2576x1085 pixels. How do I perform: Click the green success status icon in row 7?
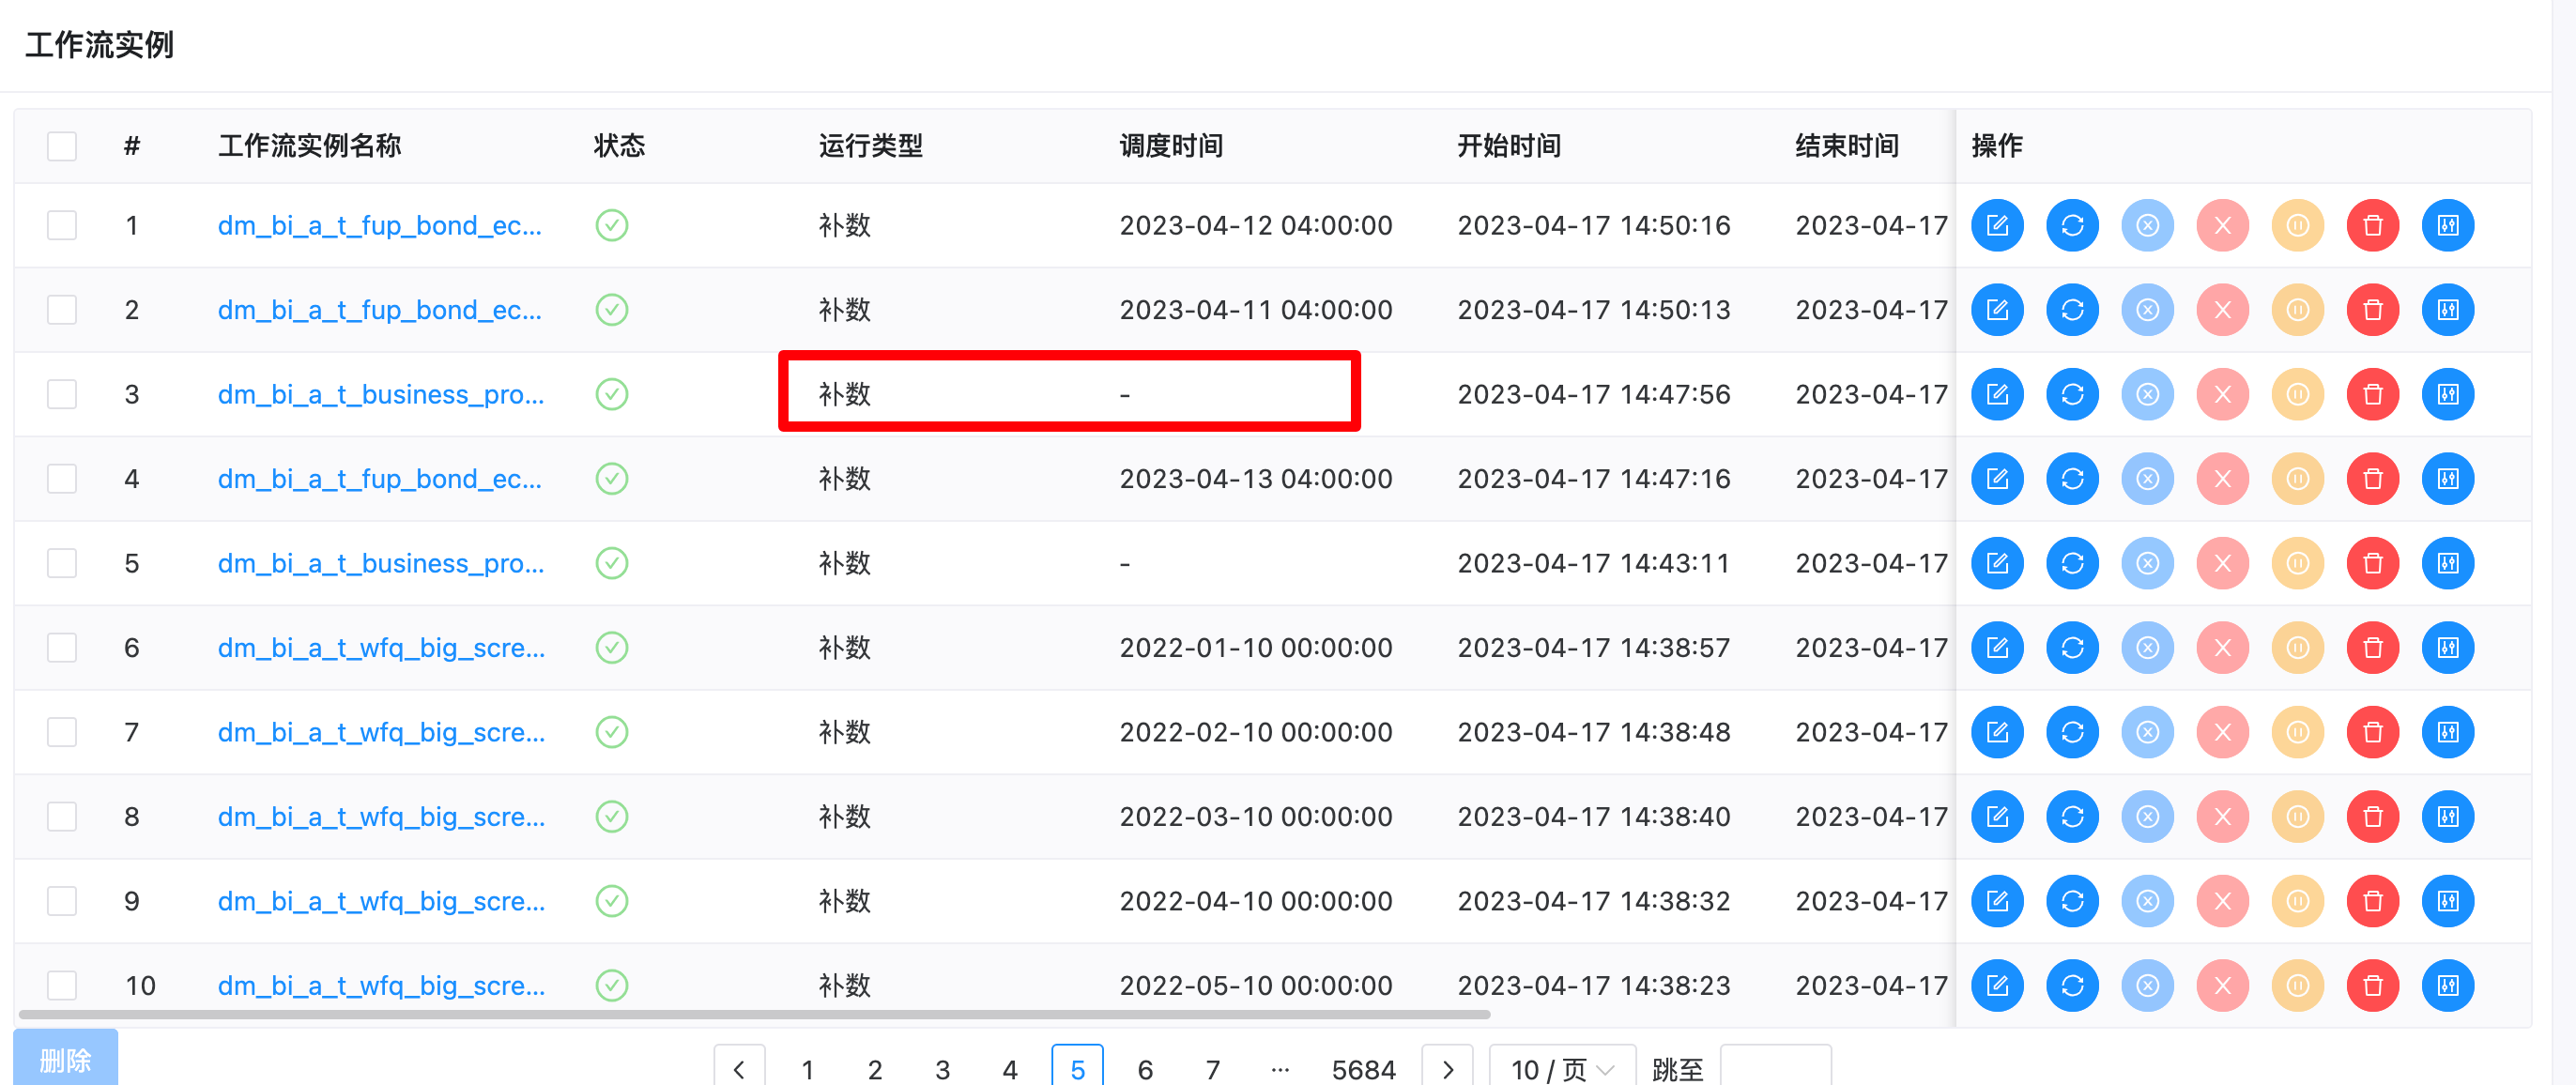point(611,731)
